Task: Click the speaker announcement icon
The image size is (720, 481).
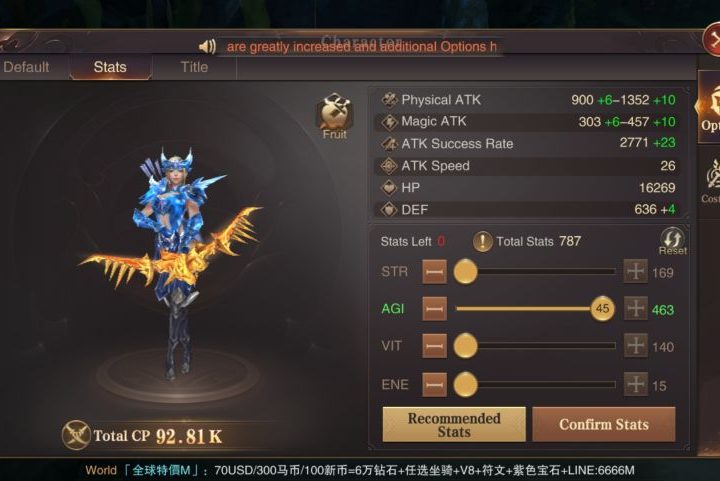Action: click(207, 46)
